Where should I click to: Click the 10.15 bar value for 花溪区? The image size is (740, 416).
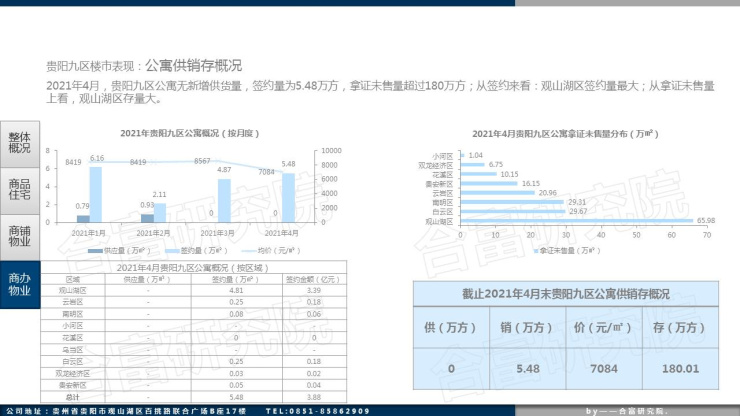pyautogui.click(x=509, y=174)
